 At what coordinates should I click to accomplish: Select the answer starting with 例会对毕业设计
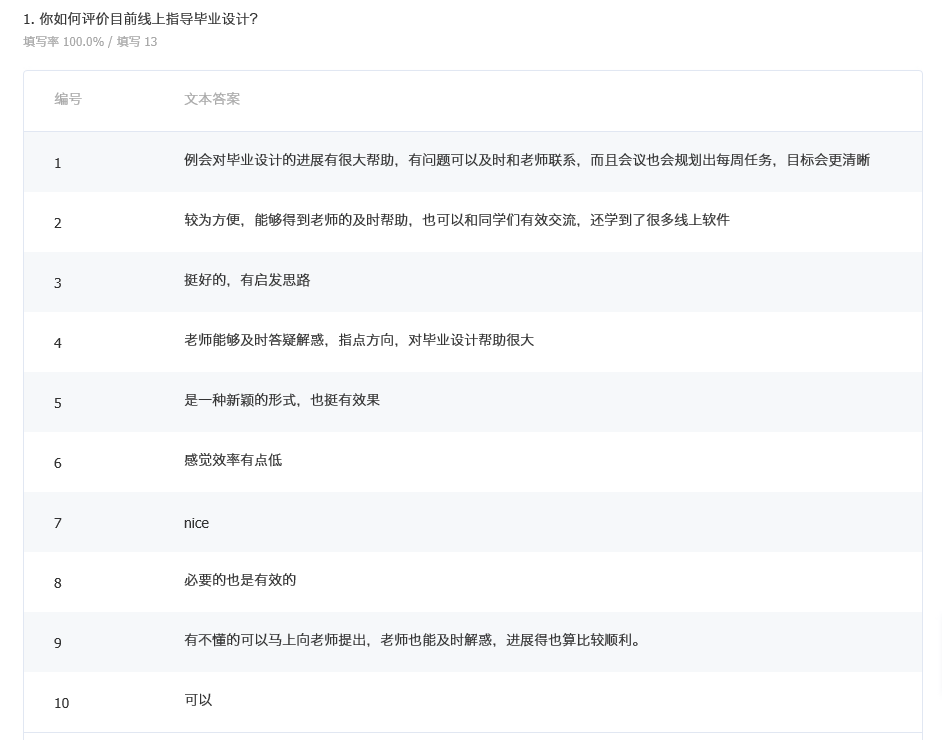526,160
